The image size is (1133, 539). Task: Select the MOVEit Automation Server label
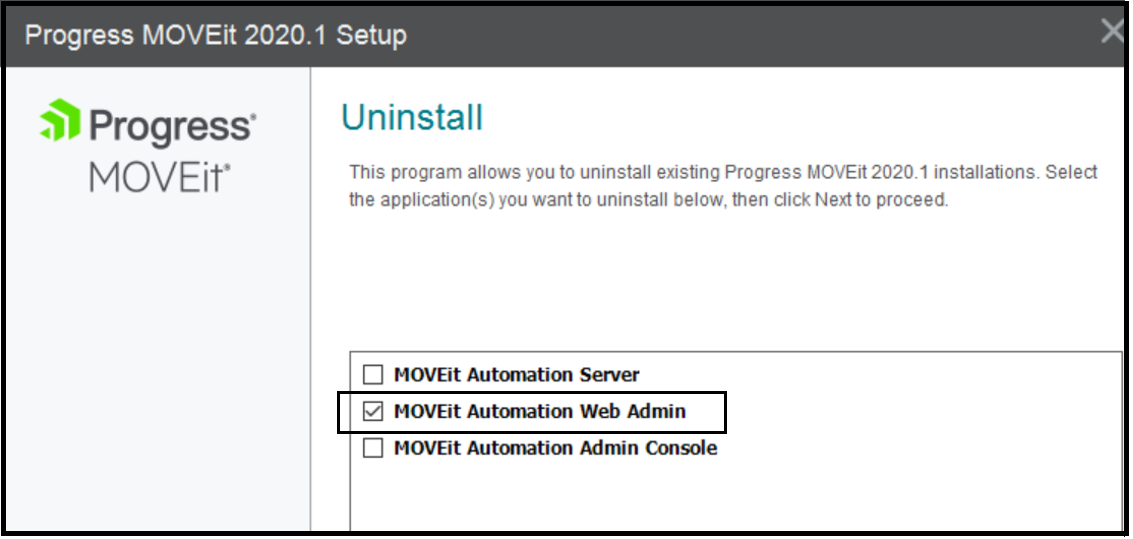[x=516, y=375]
